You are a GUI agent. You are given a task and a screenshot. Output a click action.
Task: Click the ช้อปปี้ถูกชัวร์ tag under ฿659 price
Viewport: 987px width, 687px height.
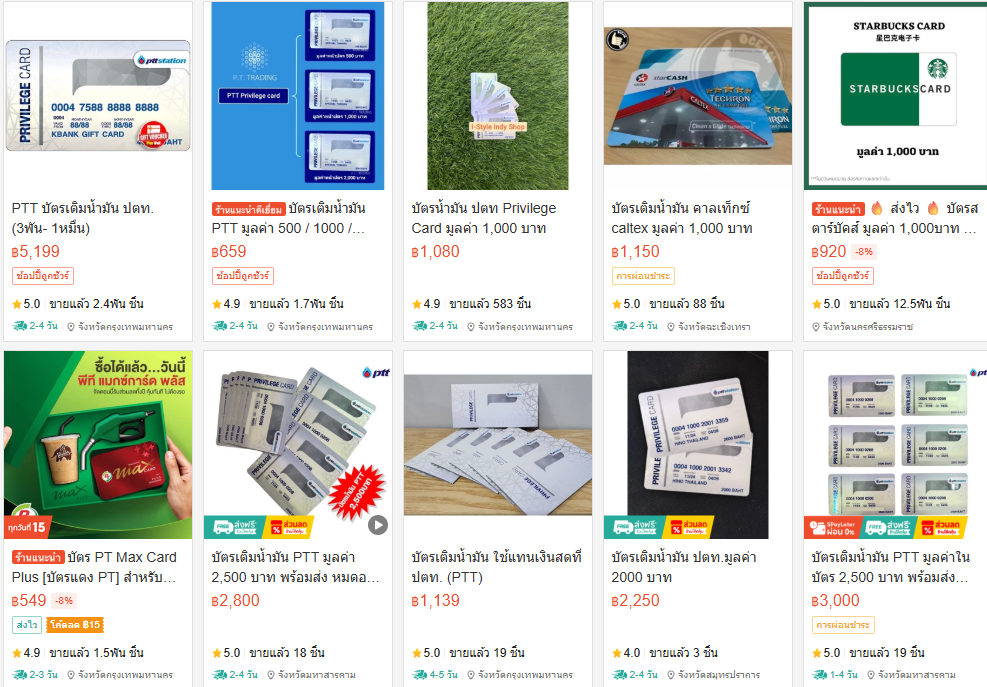(242, 276)
